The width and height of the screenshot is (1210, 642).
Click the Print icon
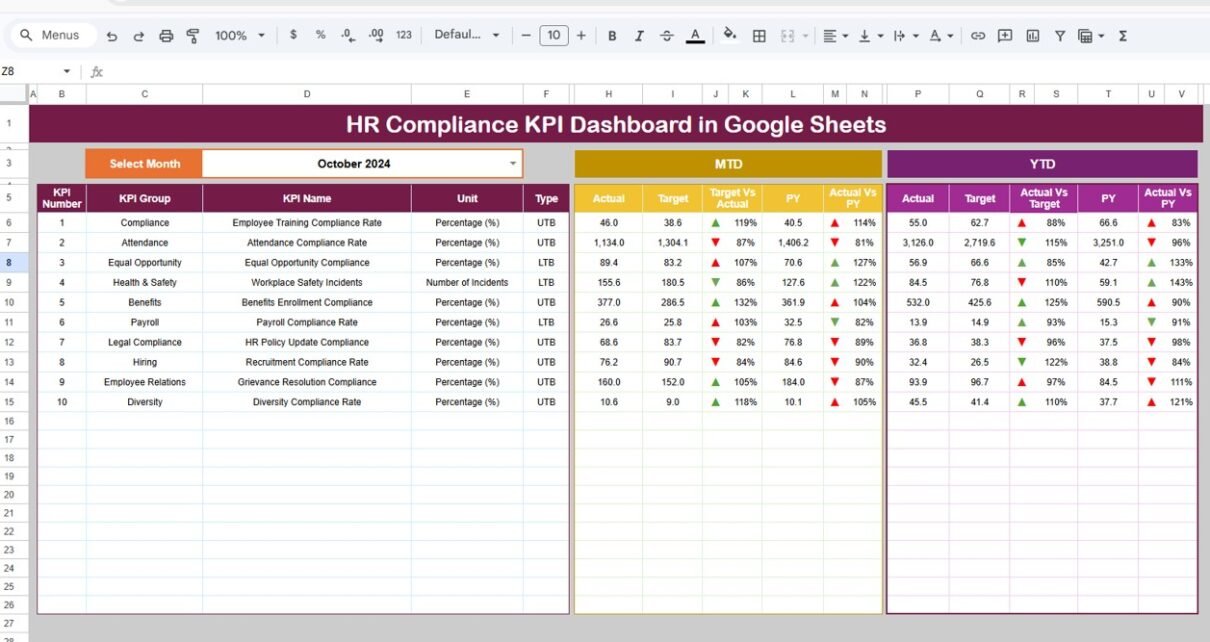point(166,35)
